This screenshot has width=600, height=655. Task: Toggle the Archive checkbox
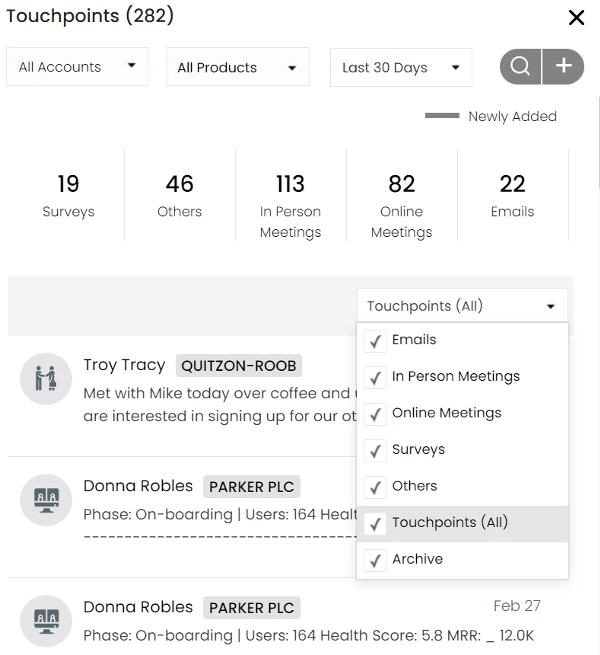[x=375, y=561]
